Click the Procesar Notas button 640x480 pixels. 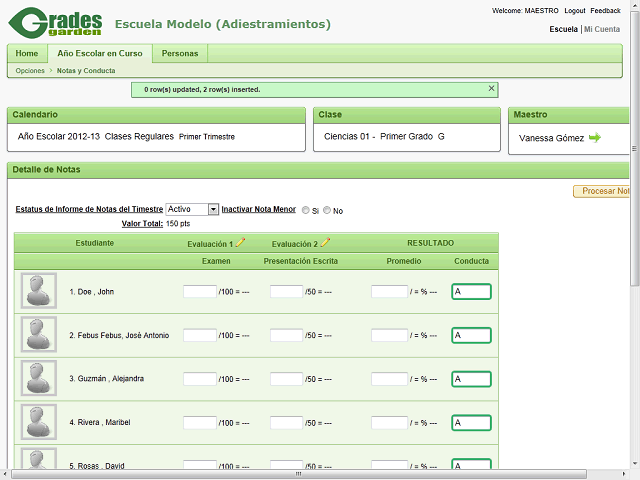(603, 191)
